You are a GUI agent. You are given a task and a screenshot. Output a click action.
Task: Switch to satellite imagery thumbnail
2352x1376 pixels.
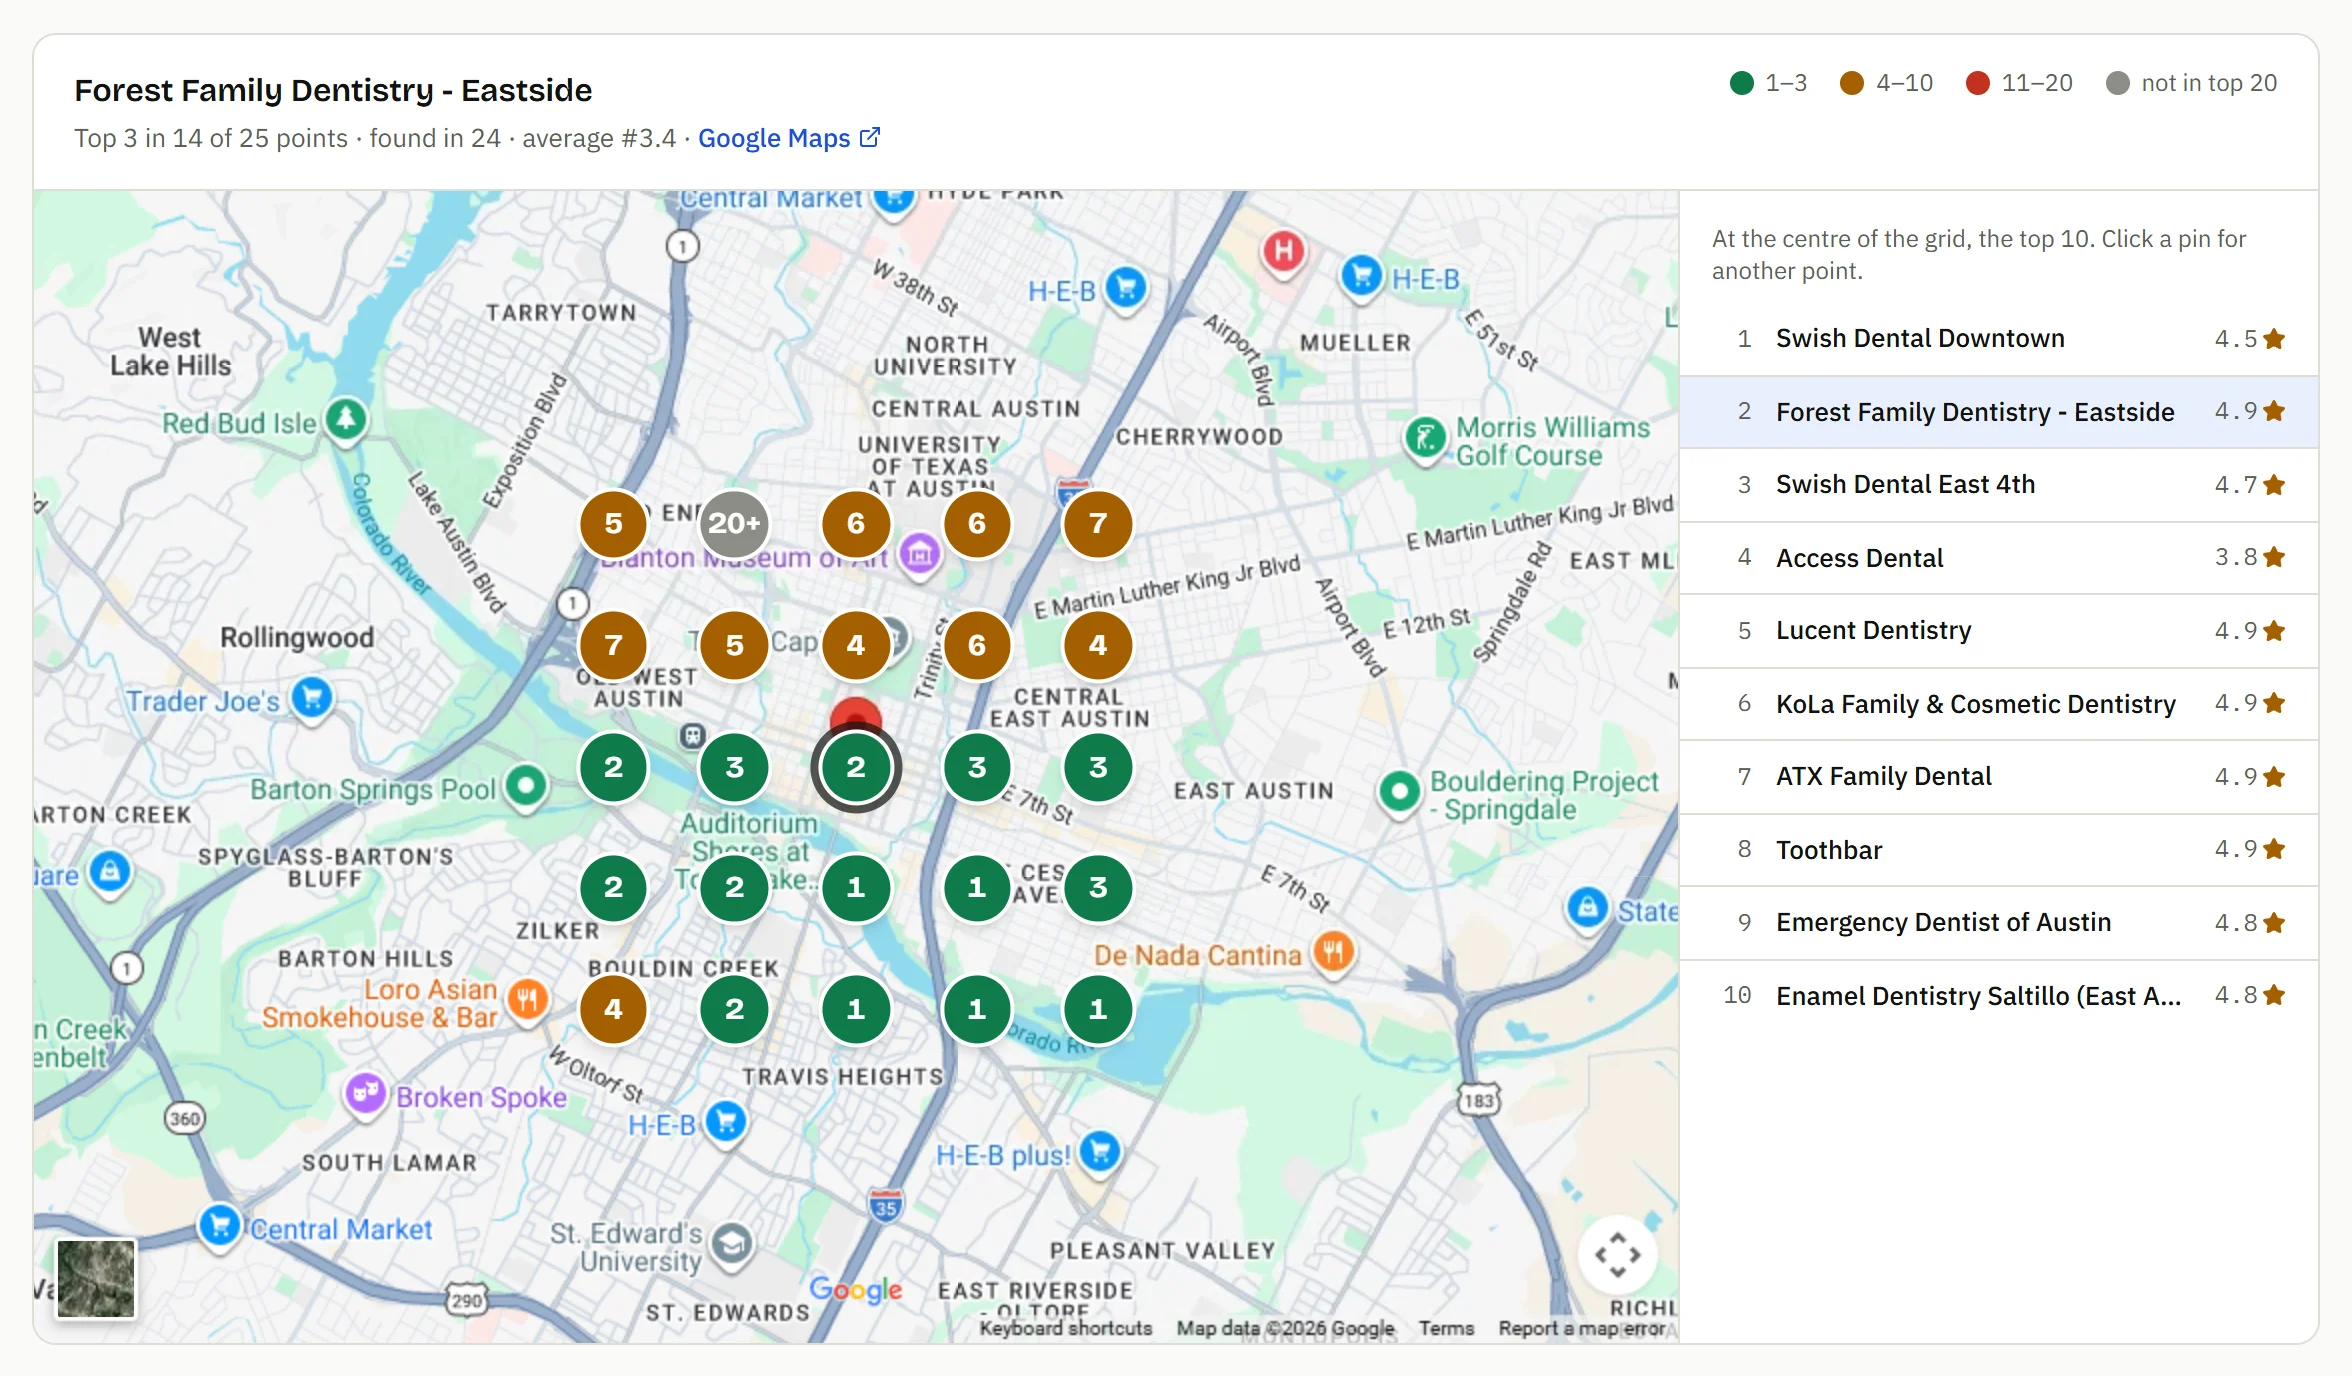95,1279
